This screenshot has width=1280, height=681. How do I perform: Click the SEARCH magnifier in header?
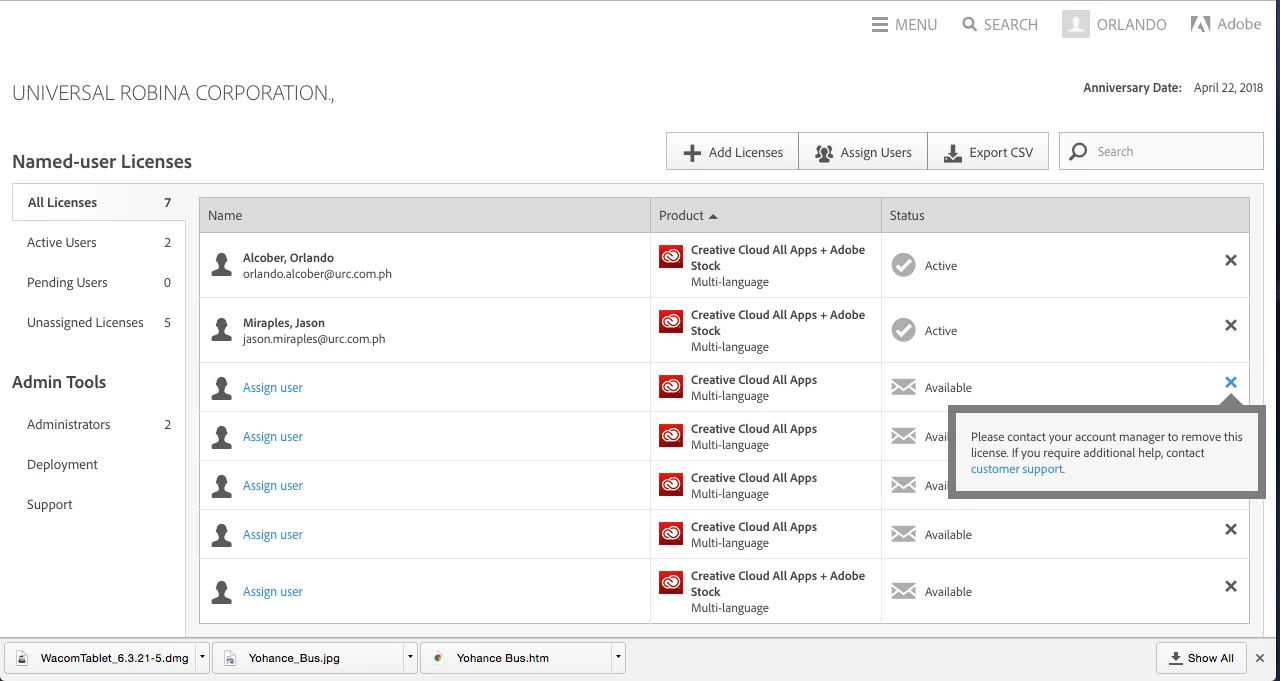pos(969,24)
